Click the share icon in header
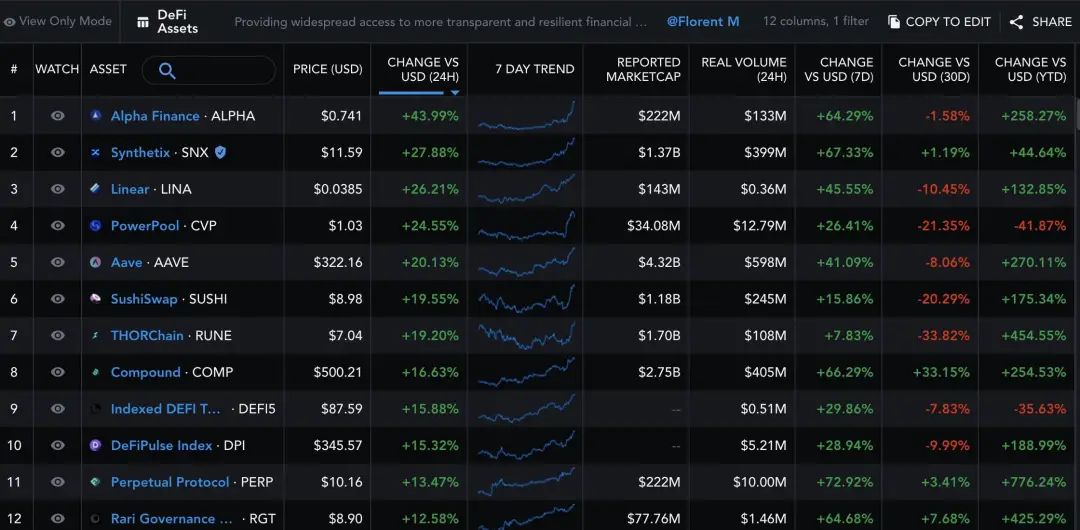Image resolution: width=1080 pixels, height=530 pixels. tap(1016, 22)
